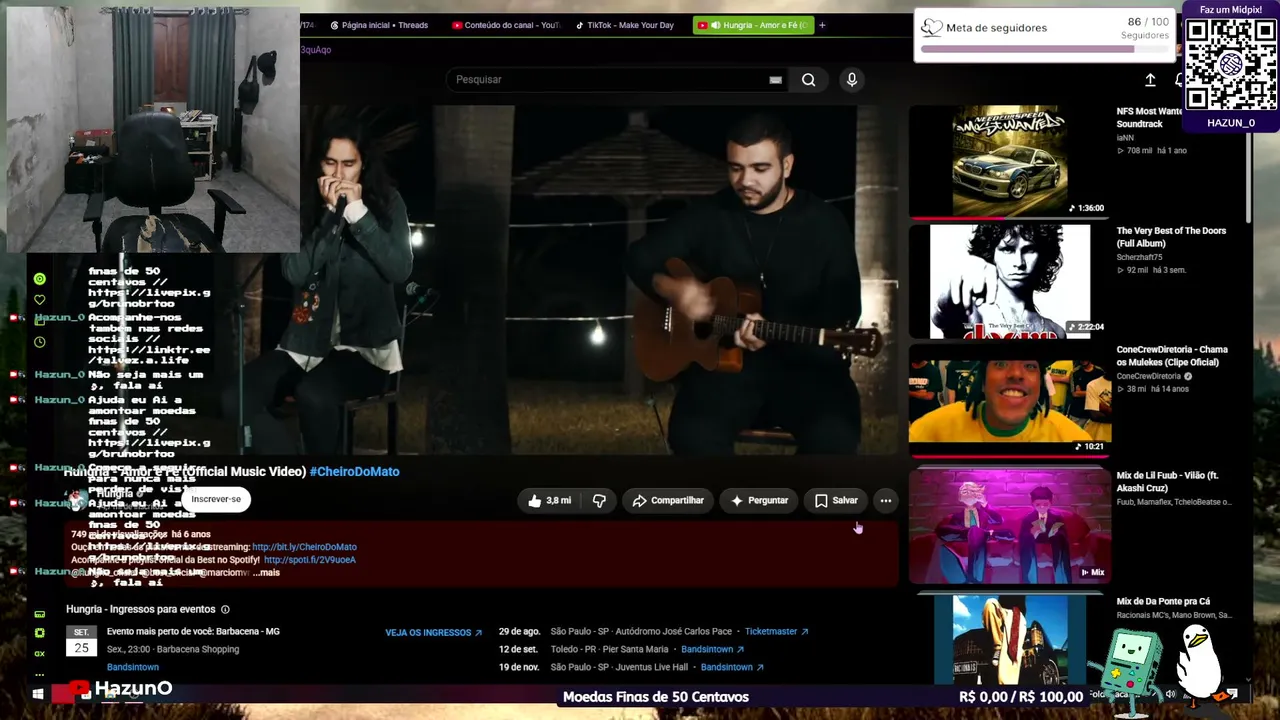
Task: Click 'Evento mais perto de você: Barbacena - MG'
Action: (x=193, y=632)
